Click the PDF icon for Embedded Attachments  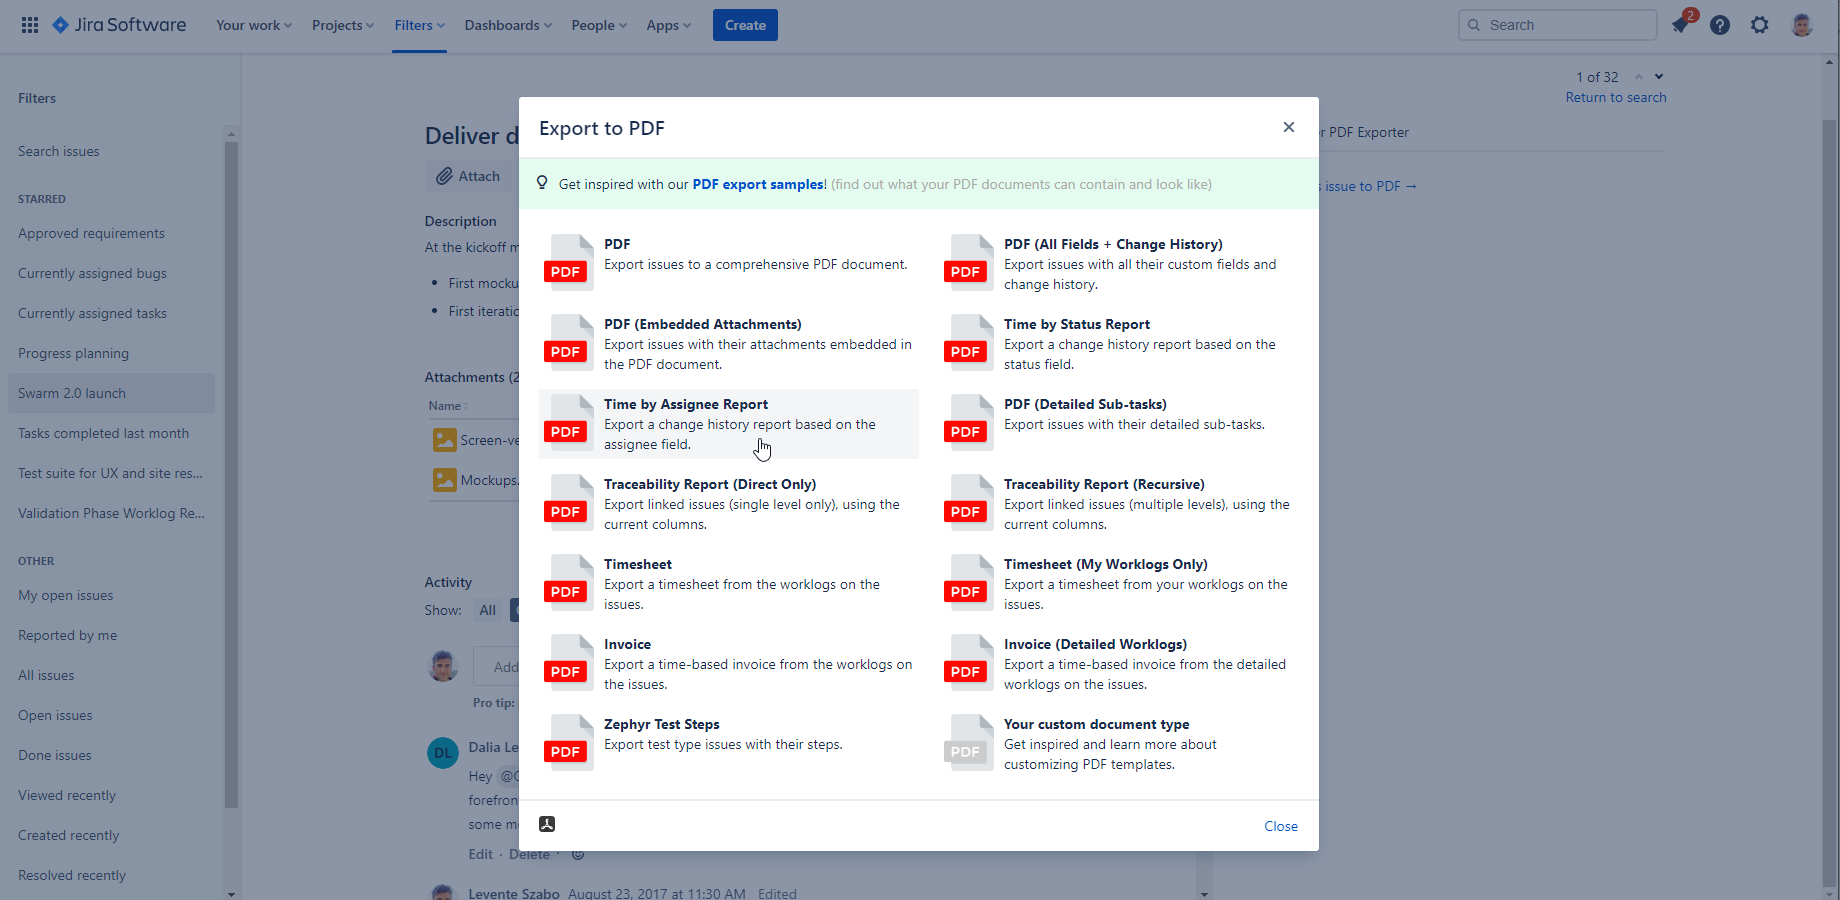tap(569, 342)
